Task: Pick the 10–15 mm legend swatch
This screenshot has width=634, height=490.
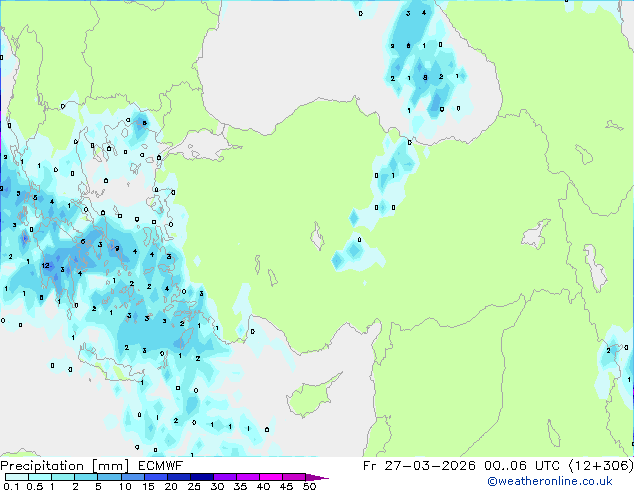Action: [x=132, y=477]
